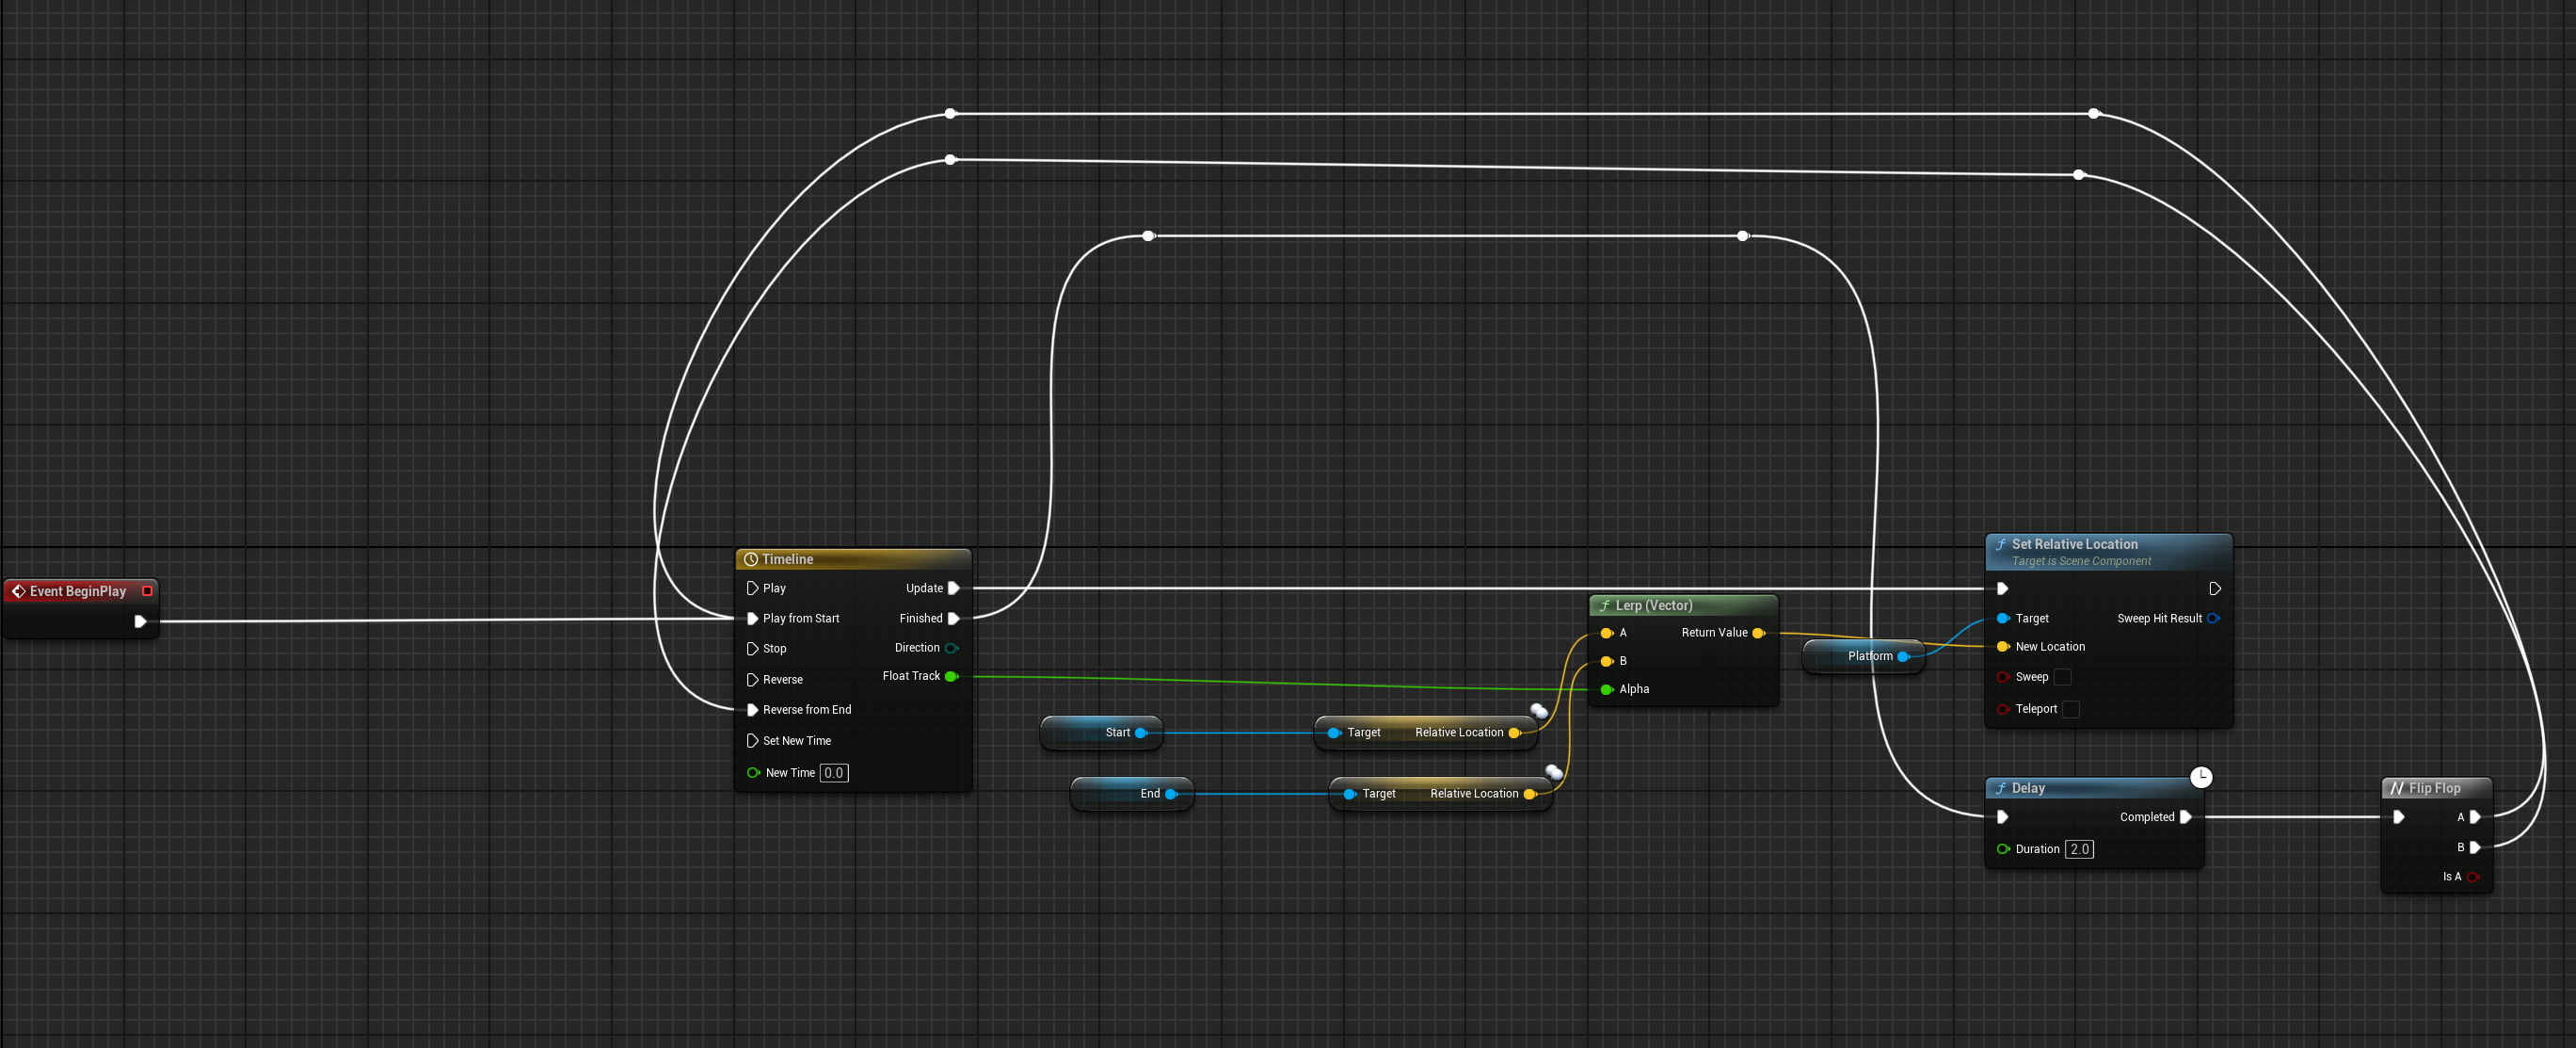Viewport: 2576px width, 1048px height.
Task: Click the Set New Time exec pin
Action: click(752, 740)
